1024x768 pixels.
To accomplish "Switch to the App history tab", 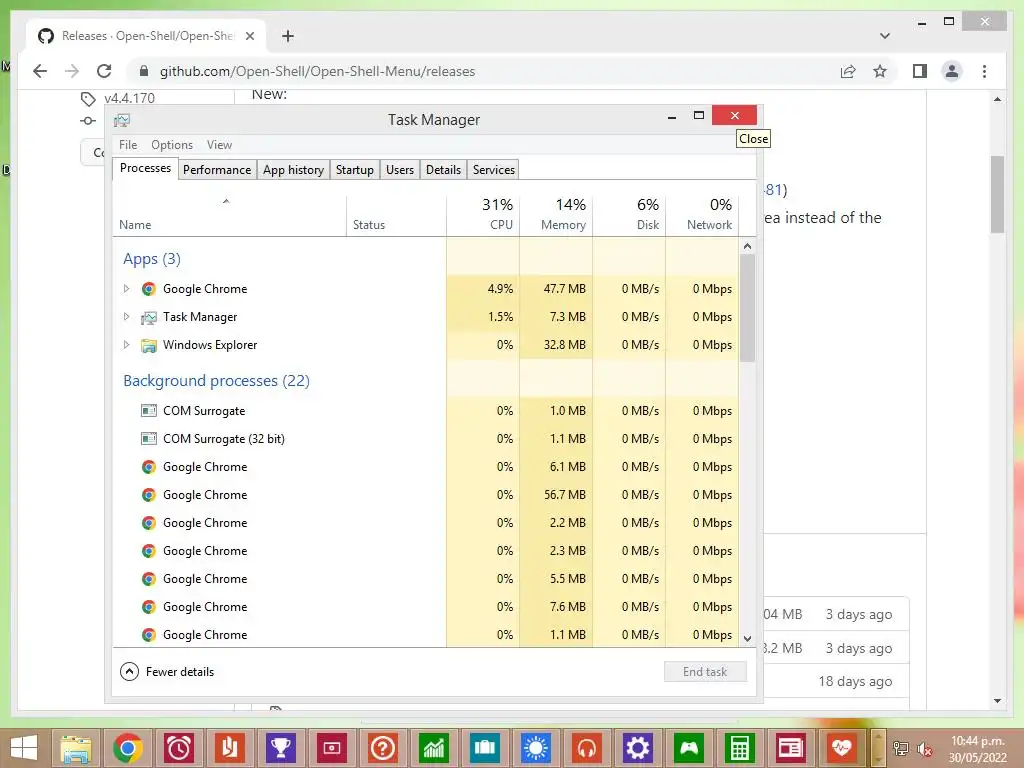I will click(x=293, y=170).
